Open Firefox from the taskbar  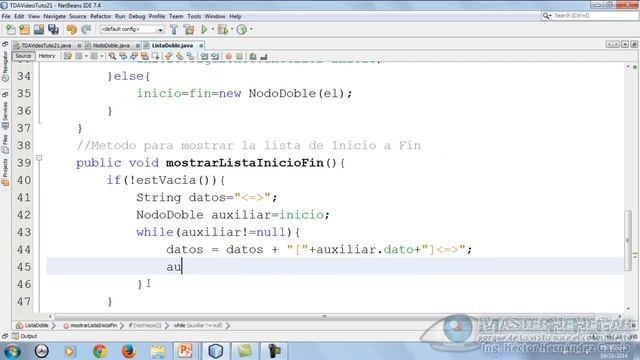click(129, 351)
